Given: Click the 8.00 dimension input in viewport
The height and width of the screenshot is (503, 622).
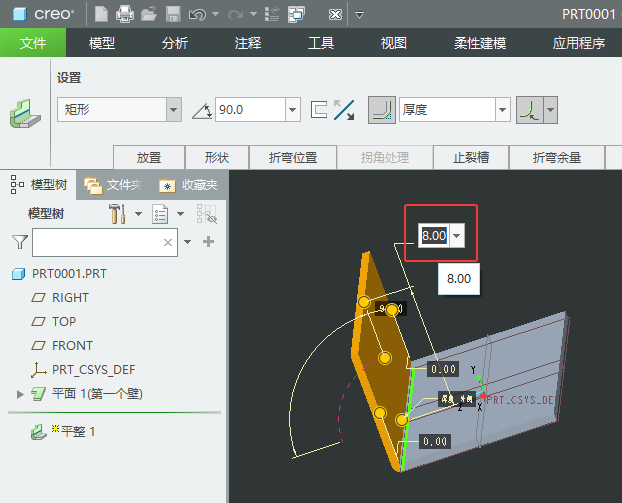Looking at the screenshot, I should pyautogui.click(x=434, y=236).
